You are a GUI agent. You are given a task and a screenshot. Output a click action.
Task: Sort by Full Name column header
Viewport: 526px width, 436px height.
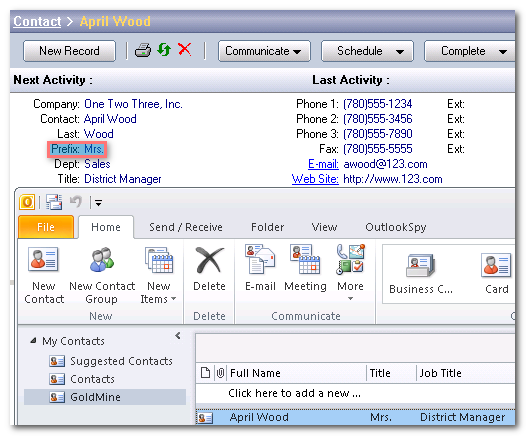click(297, 373)
